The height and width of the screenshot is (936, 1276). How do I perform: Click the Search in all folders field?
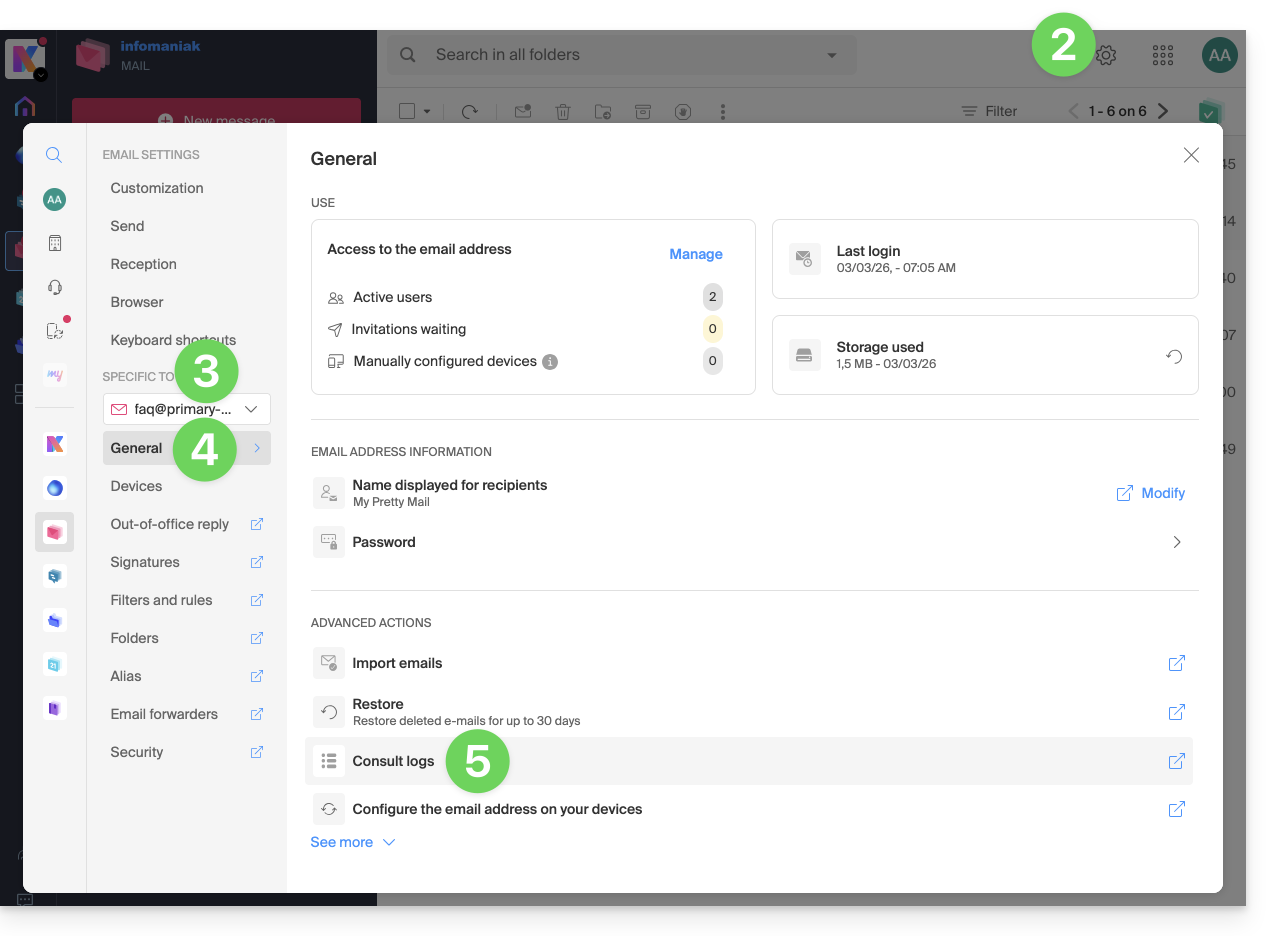[x=620, y=55]
